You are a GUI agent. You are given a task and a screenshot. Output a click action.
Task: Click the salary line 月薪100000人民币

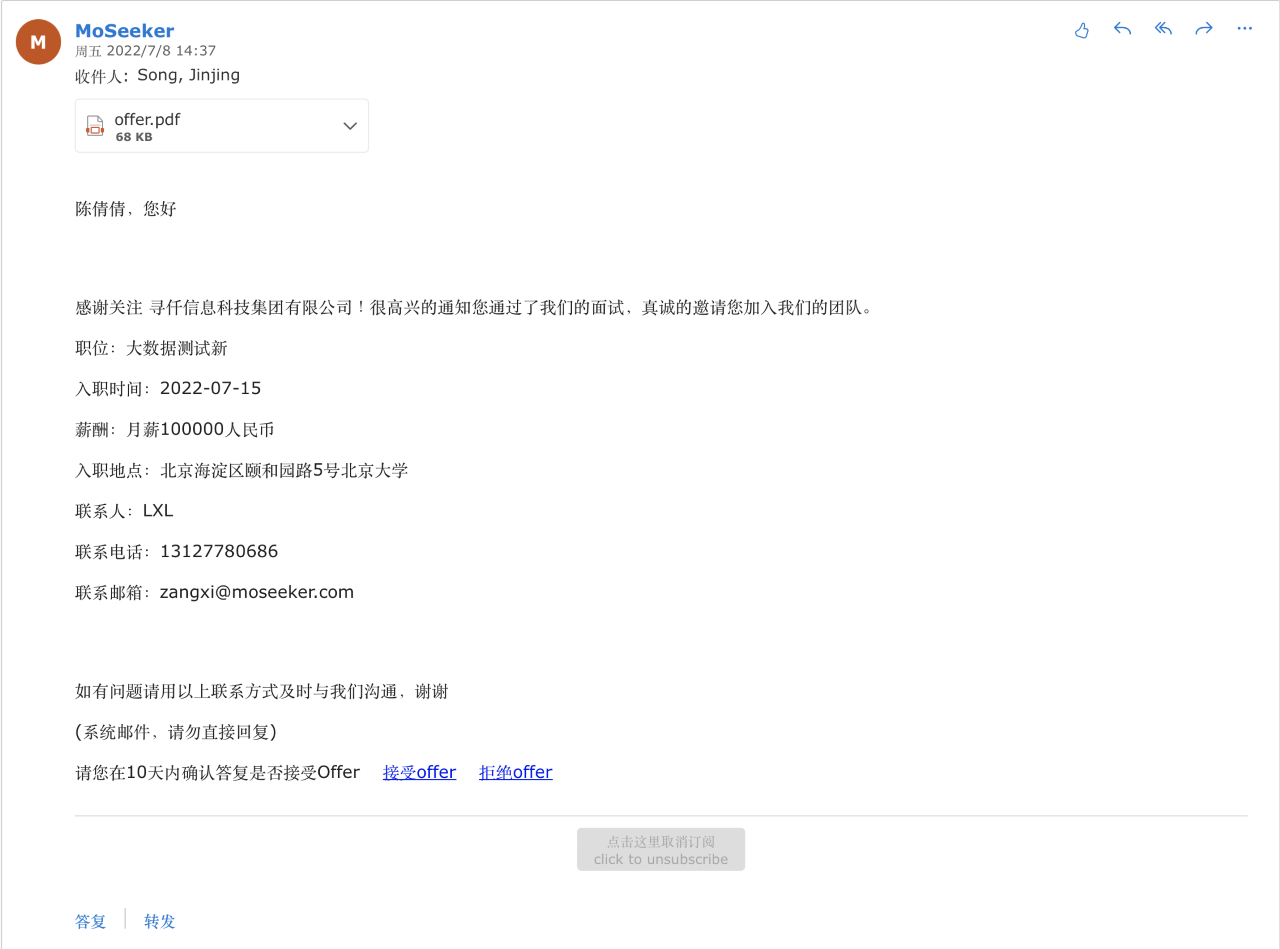coord(200,430)
